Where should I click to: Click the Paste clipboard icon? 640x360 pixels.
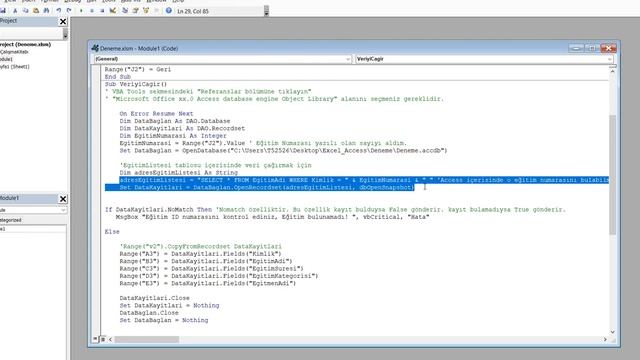tap(36, 11)
